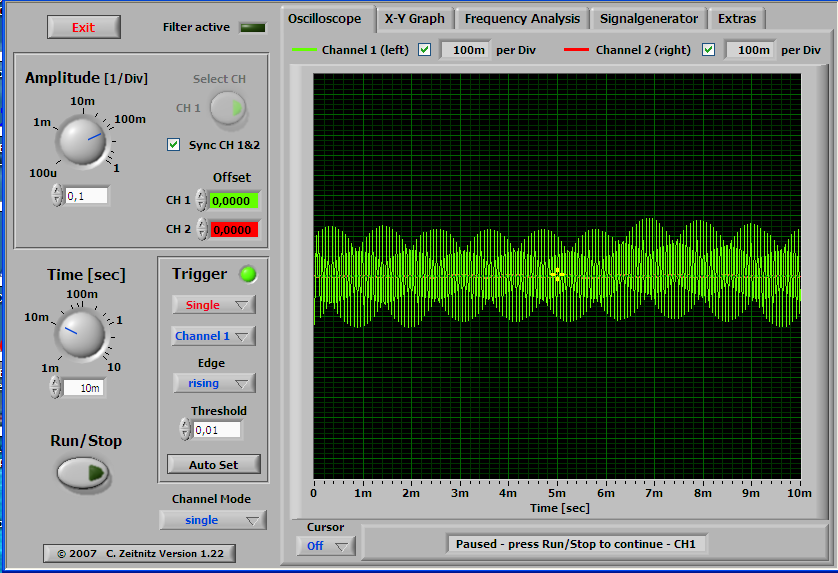Uncheck the Channel 2 (right) visibility checkbox

click(709, 50)
